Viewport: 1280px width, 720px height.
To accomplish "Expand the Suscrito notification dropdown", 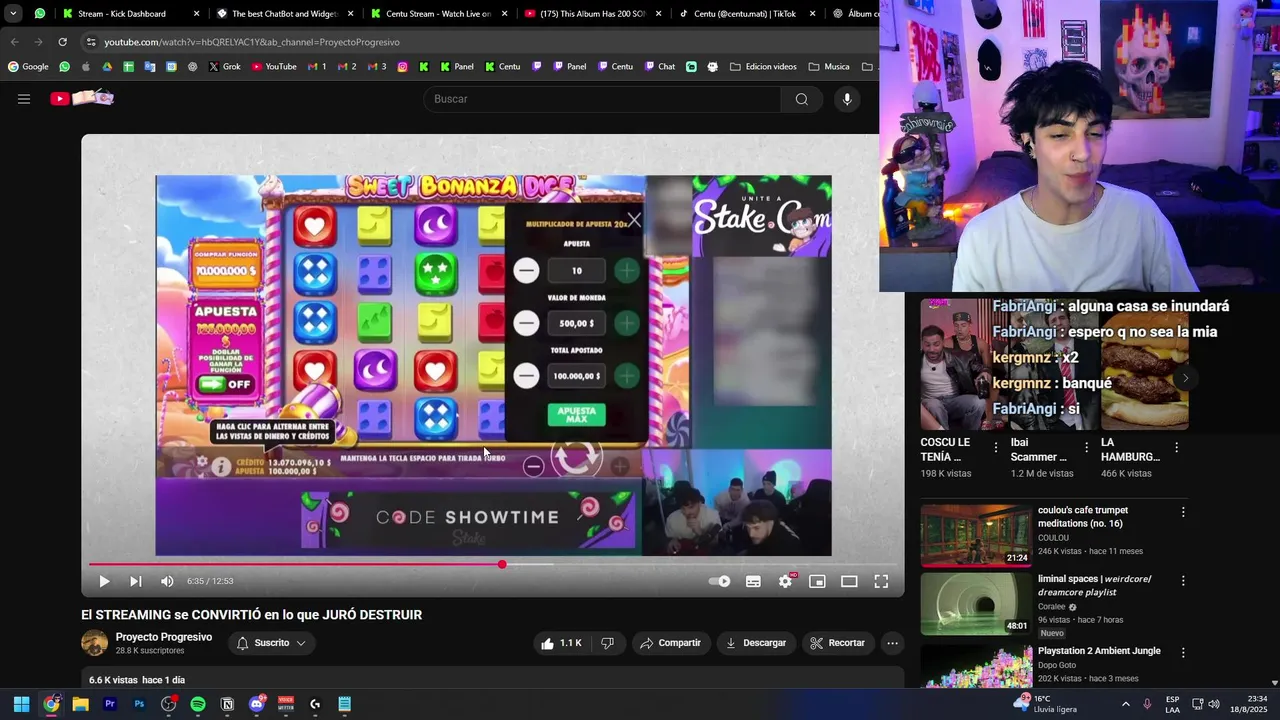I will tap(271, 643).
